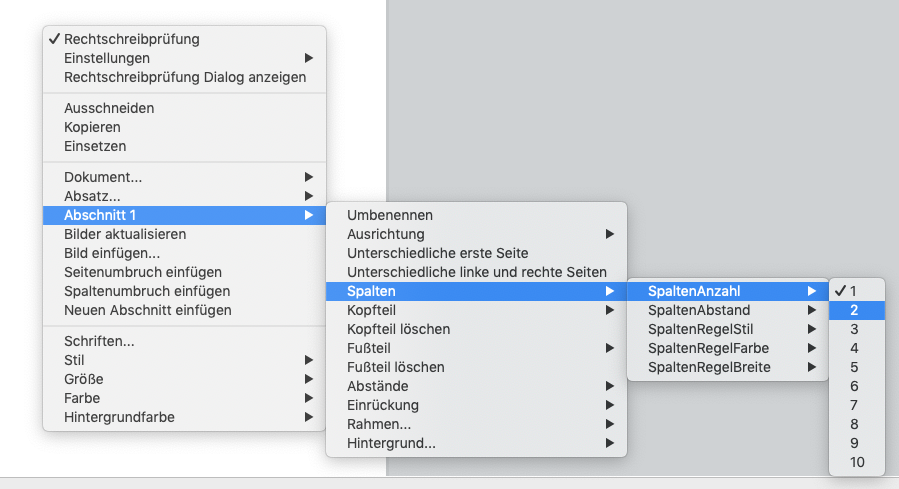899x489 pixels.
Task: Click Fußteil löschen
Action: click(396, 367)
